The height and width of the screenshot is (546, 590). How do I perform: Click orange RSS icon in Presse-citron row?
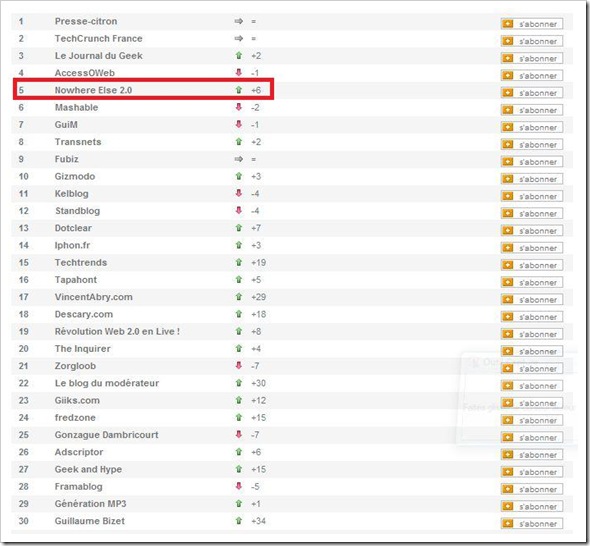pos(508,24)
